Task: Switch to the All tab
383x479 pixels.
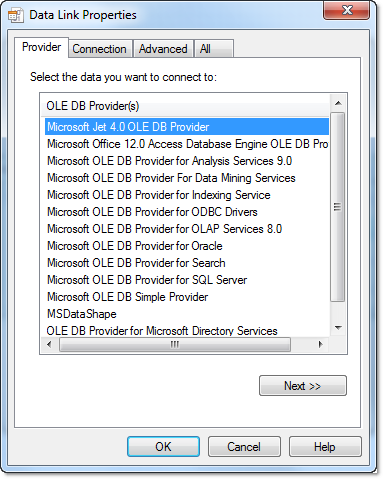Action: pos(214,49)
